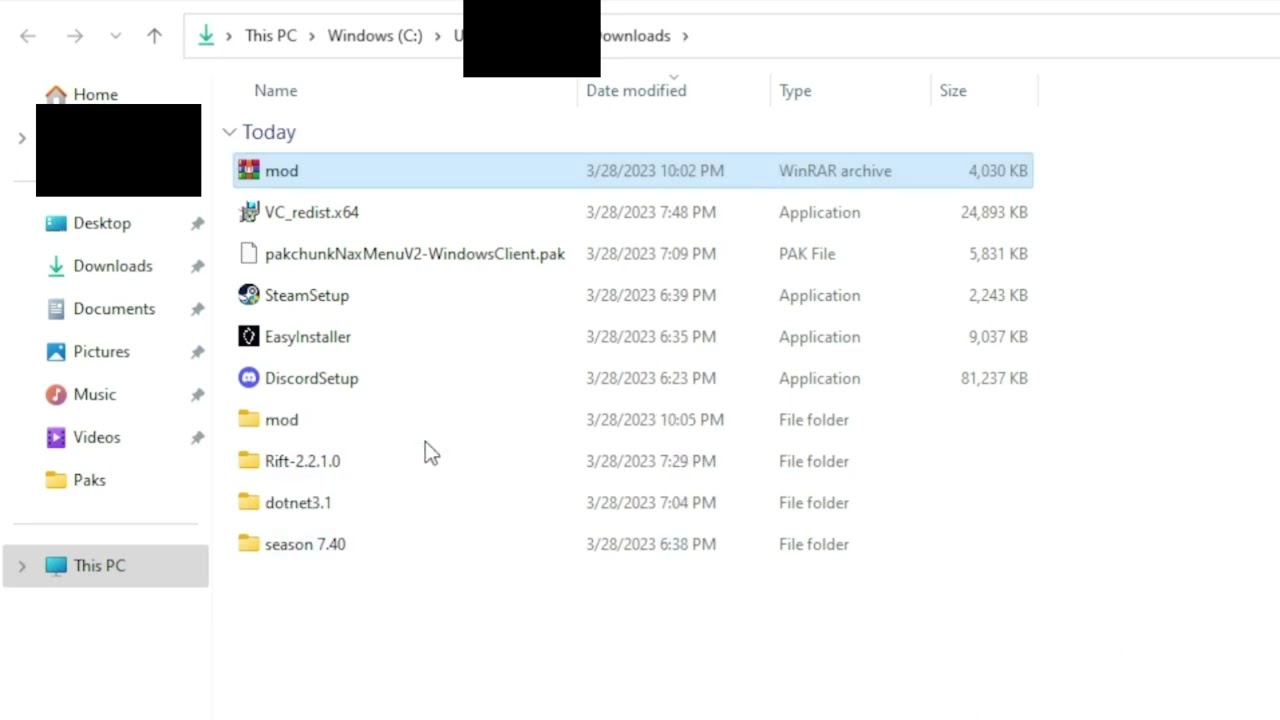This screenshot has height=720, width=1280.
Task: Click the DiscordSetup Discord icon
Action: click(249, 378)
